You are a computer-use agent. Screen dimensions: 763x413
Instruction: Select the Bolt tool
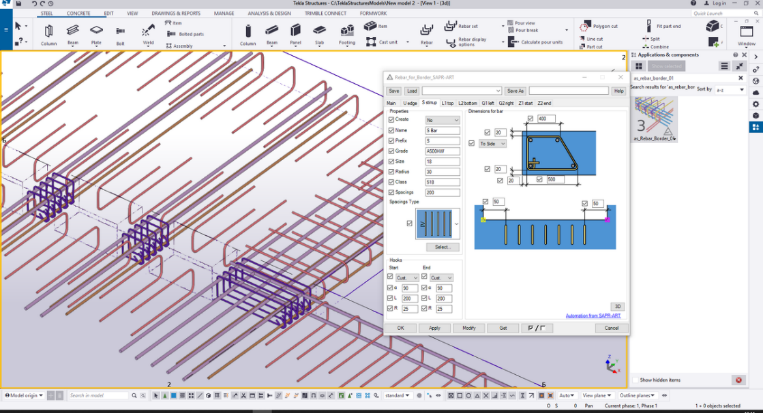[120, 35]
